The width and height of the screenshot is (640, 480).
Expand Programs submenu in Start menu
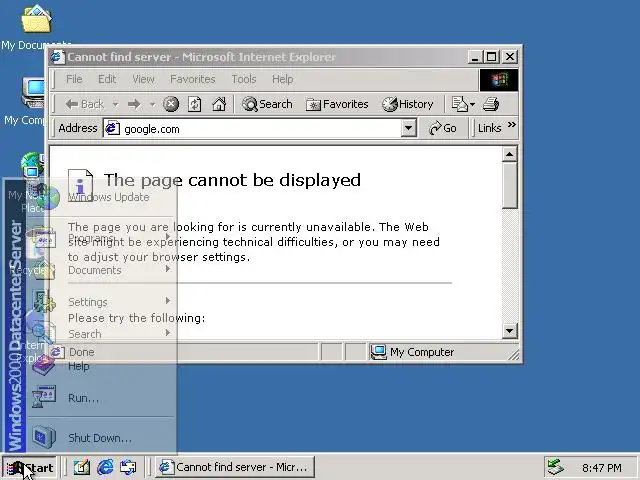coord(100,237)
